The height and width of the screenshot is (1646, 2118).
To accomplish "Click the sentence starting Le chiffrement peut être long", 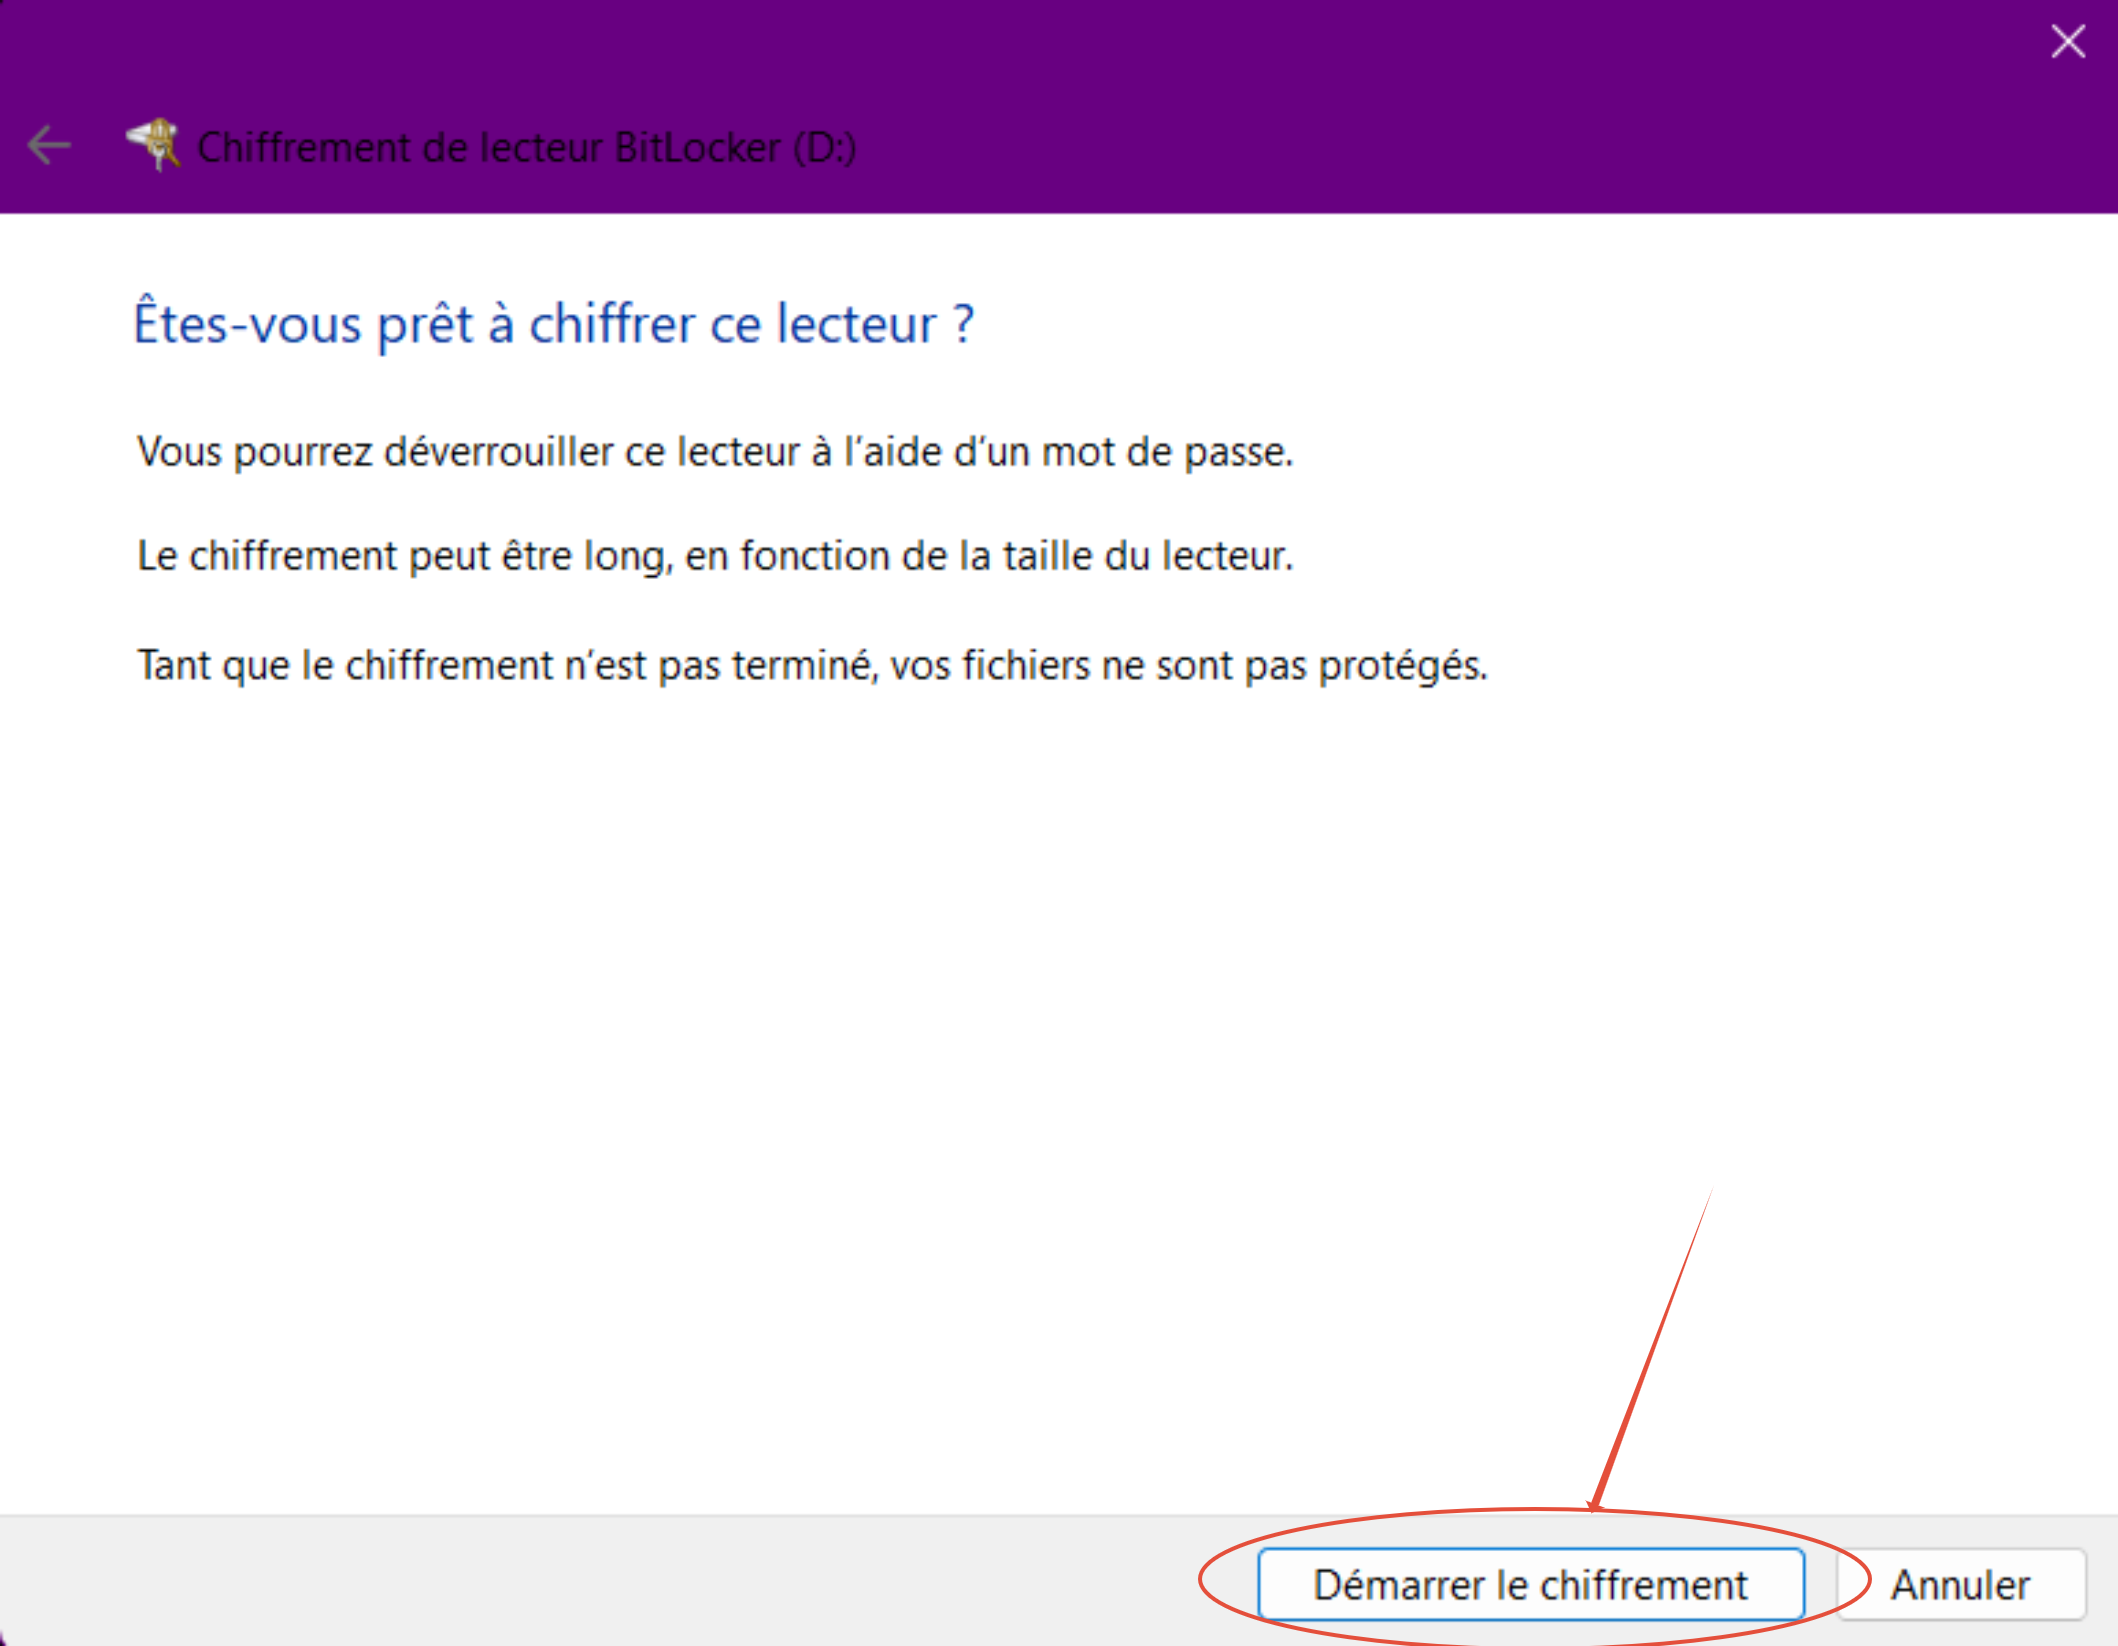I will (x=714, y=556).
